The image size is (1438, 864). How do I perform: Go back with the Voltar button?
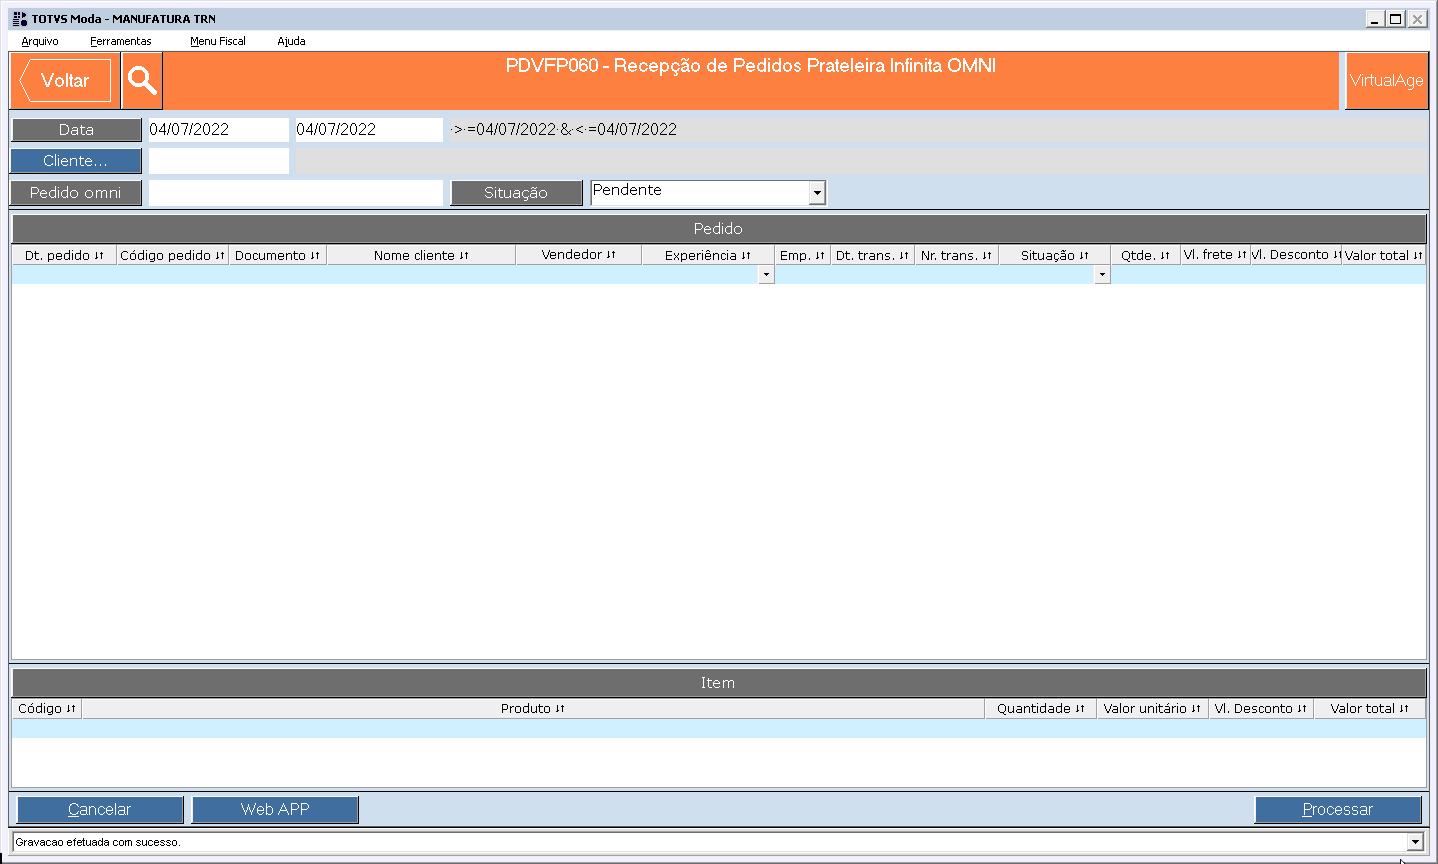[x=65, y=81]
